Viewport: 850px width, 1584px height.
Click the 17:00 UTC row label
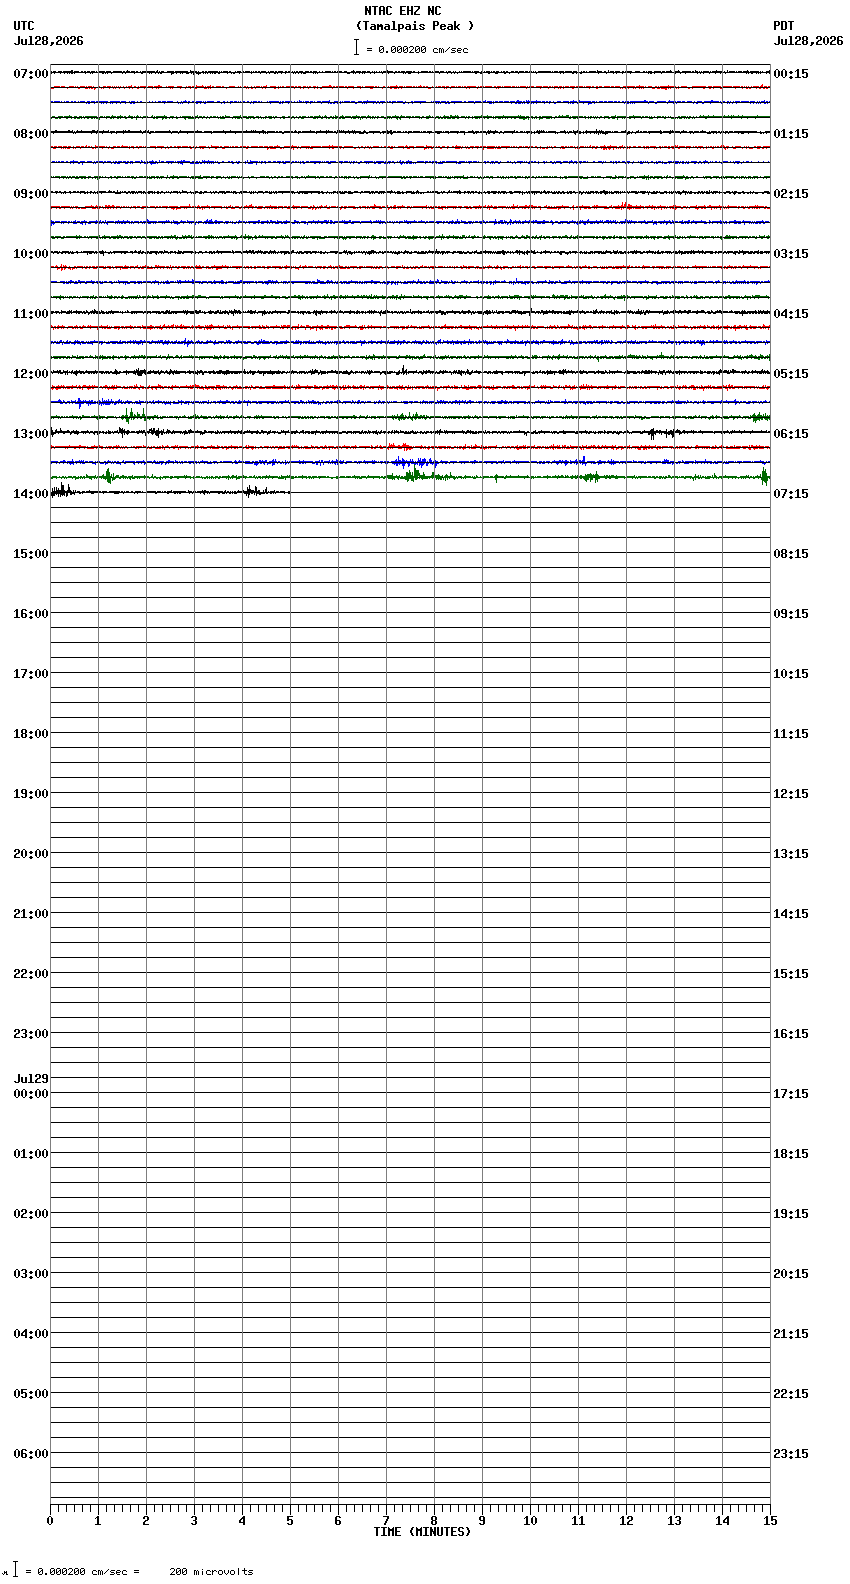pos(31,674)
